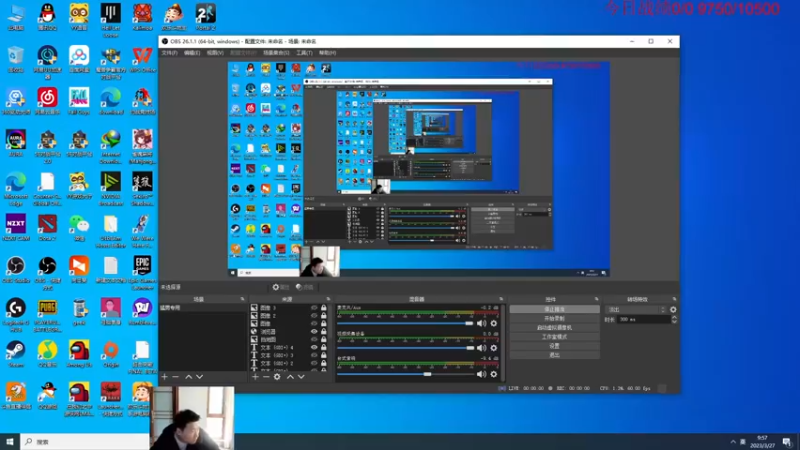Screen dimensions: 800x450
Task: Click the 属性 properties button above Scenes
Action: [x=281, y=287]
